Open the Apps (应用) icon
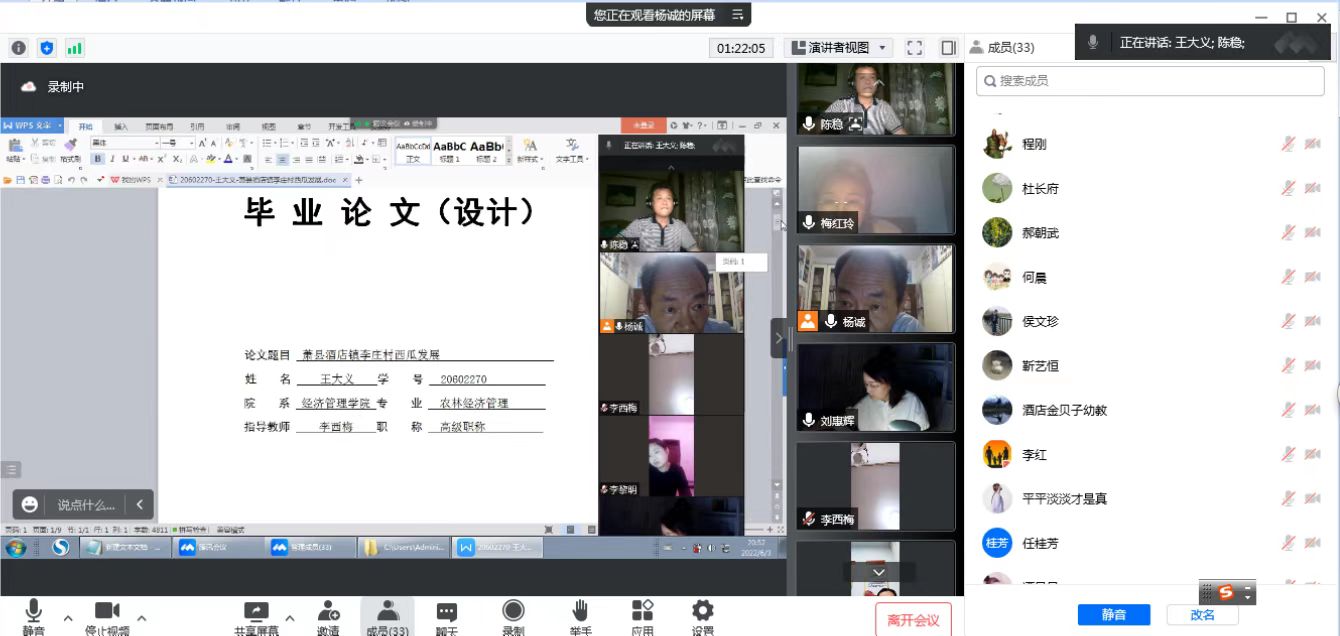The image size is (1340, 636). tap(642, 616)
